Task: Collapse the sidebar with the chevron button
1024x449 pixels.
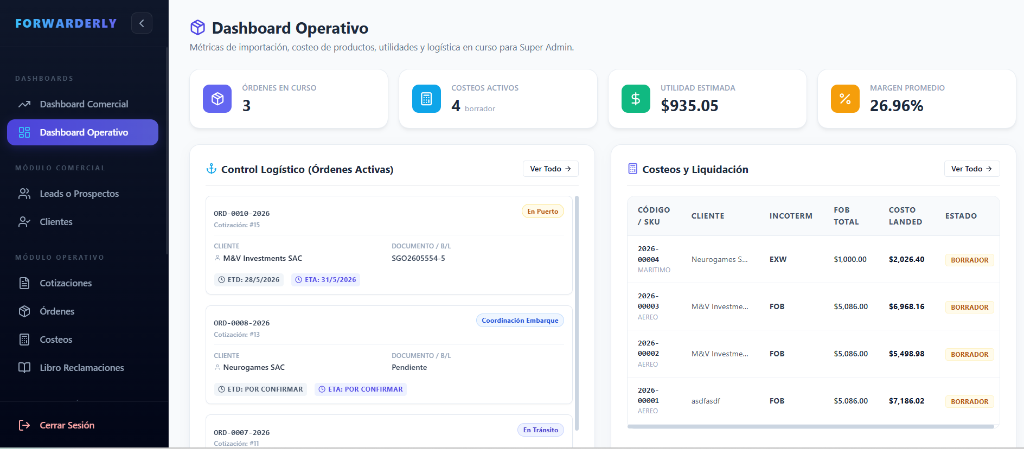Action: point(142,23)
